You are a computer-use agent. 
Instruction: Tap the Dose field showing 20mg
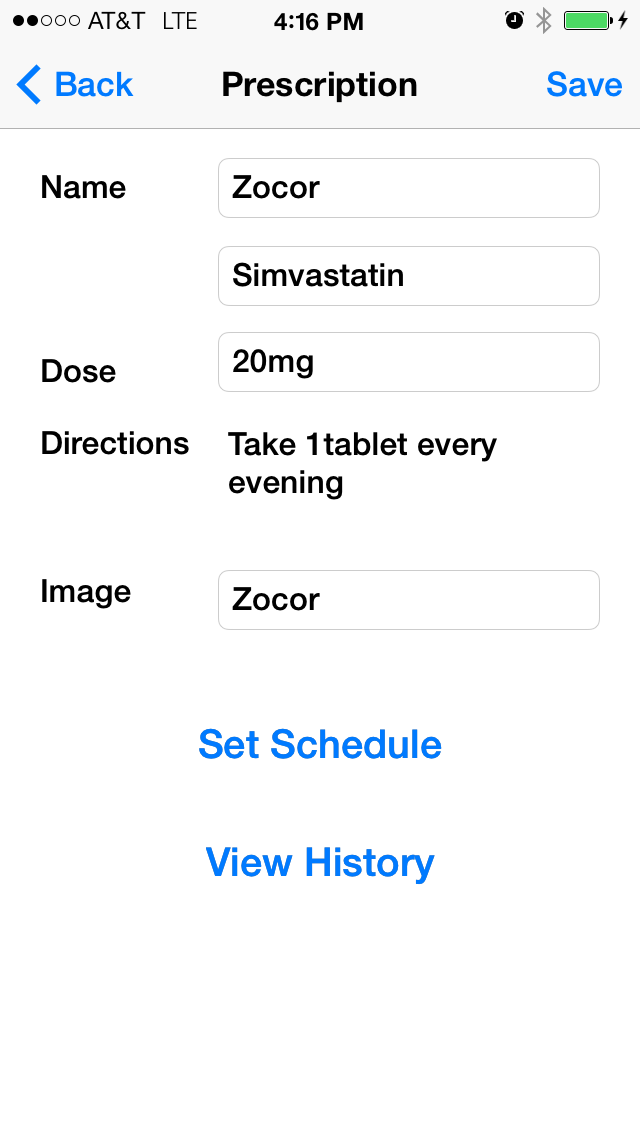pos(408,362)
